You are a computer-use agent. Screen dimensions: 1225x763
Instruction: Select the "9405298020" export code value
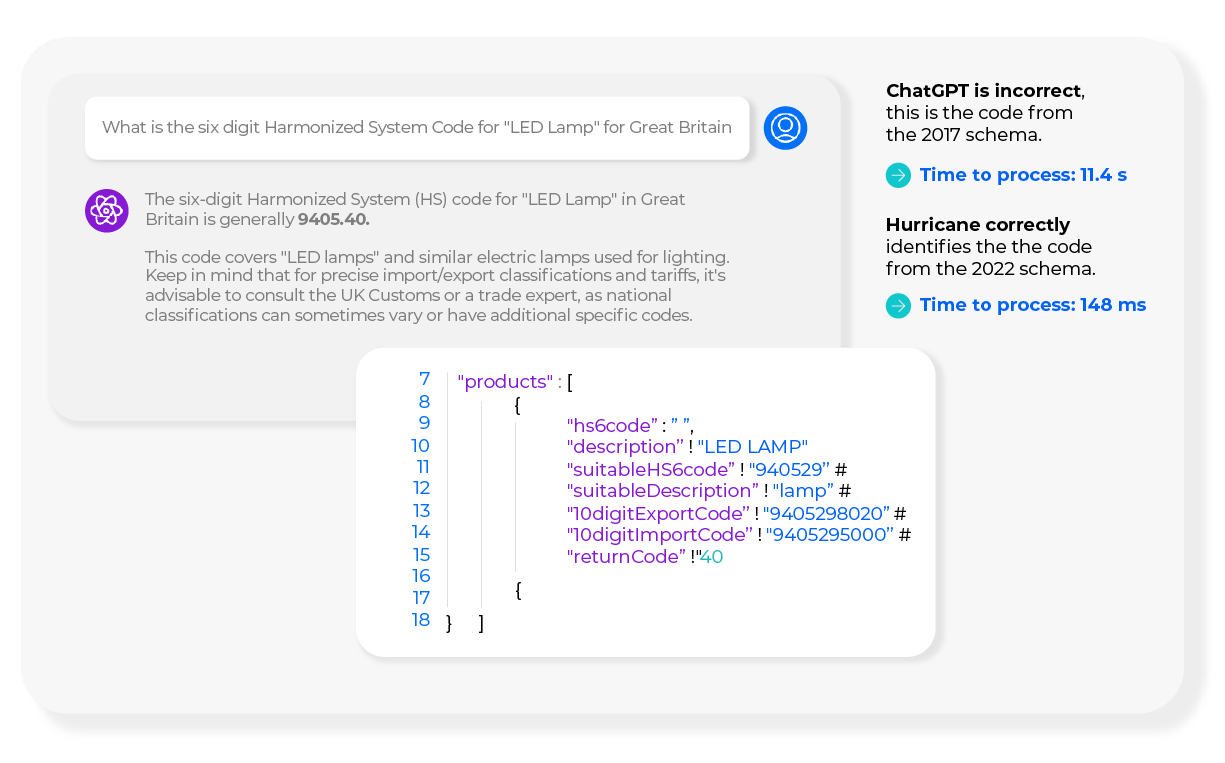point(826,513)
